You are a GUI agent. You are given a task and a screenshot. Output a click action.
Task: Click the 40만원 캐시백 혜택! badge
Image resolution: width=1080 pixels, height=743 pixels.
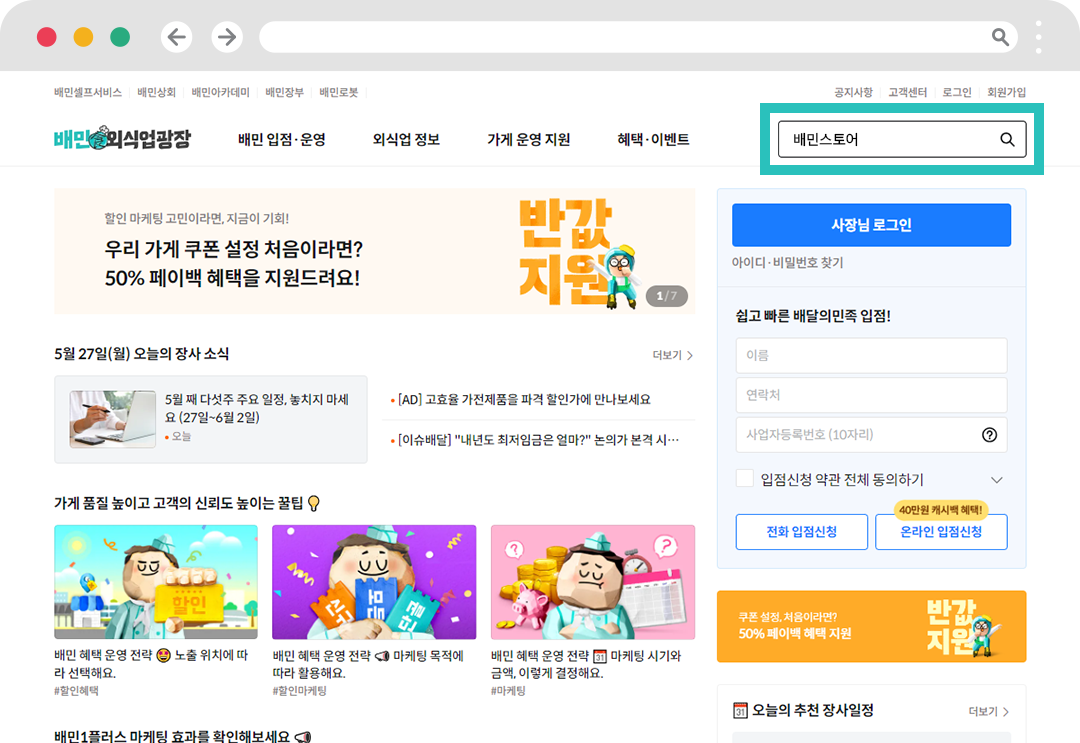(x=941, y=510)
